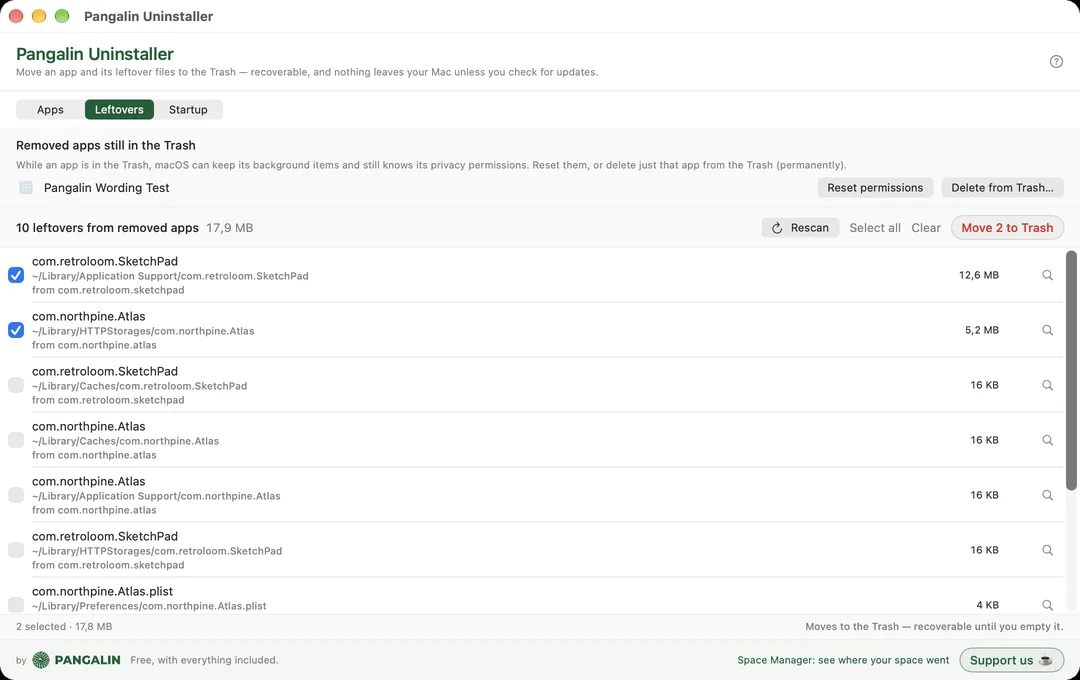
Task: Click path ~/Library/Caches/com.retroloom.SketchPad
Action: coord(139,386)
